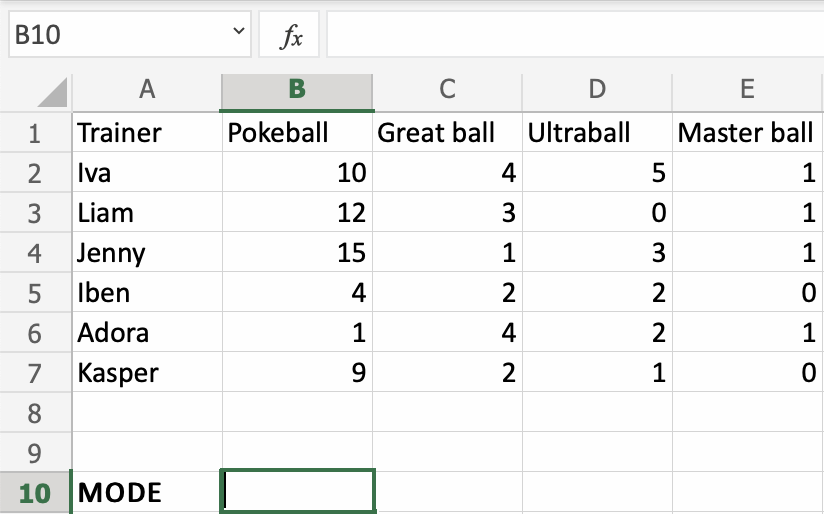This screenshot has width=824, height=514.
Task: Click the Master ball header cell
Action: point(747,132)
